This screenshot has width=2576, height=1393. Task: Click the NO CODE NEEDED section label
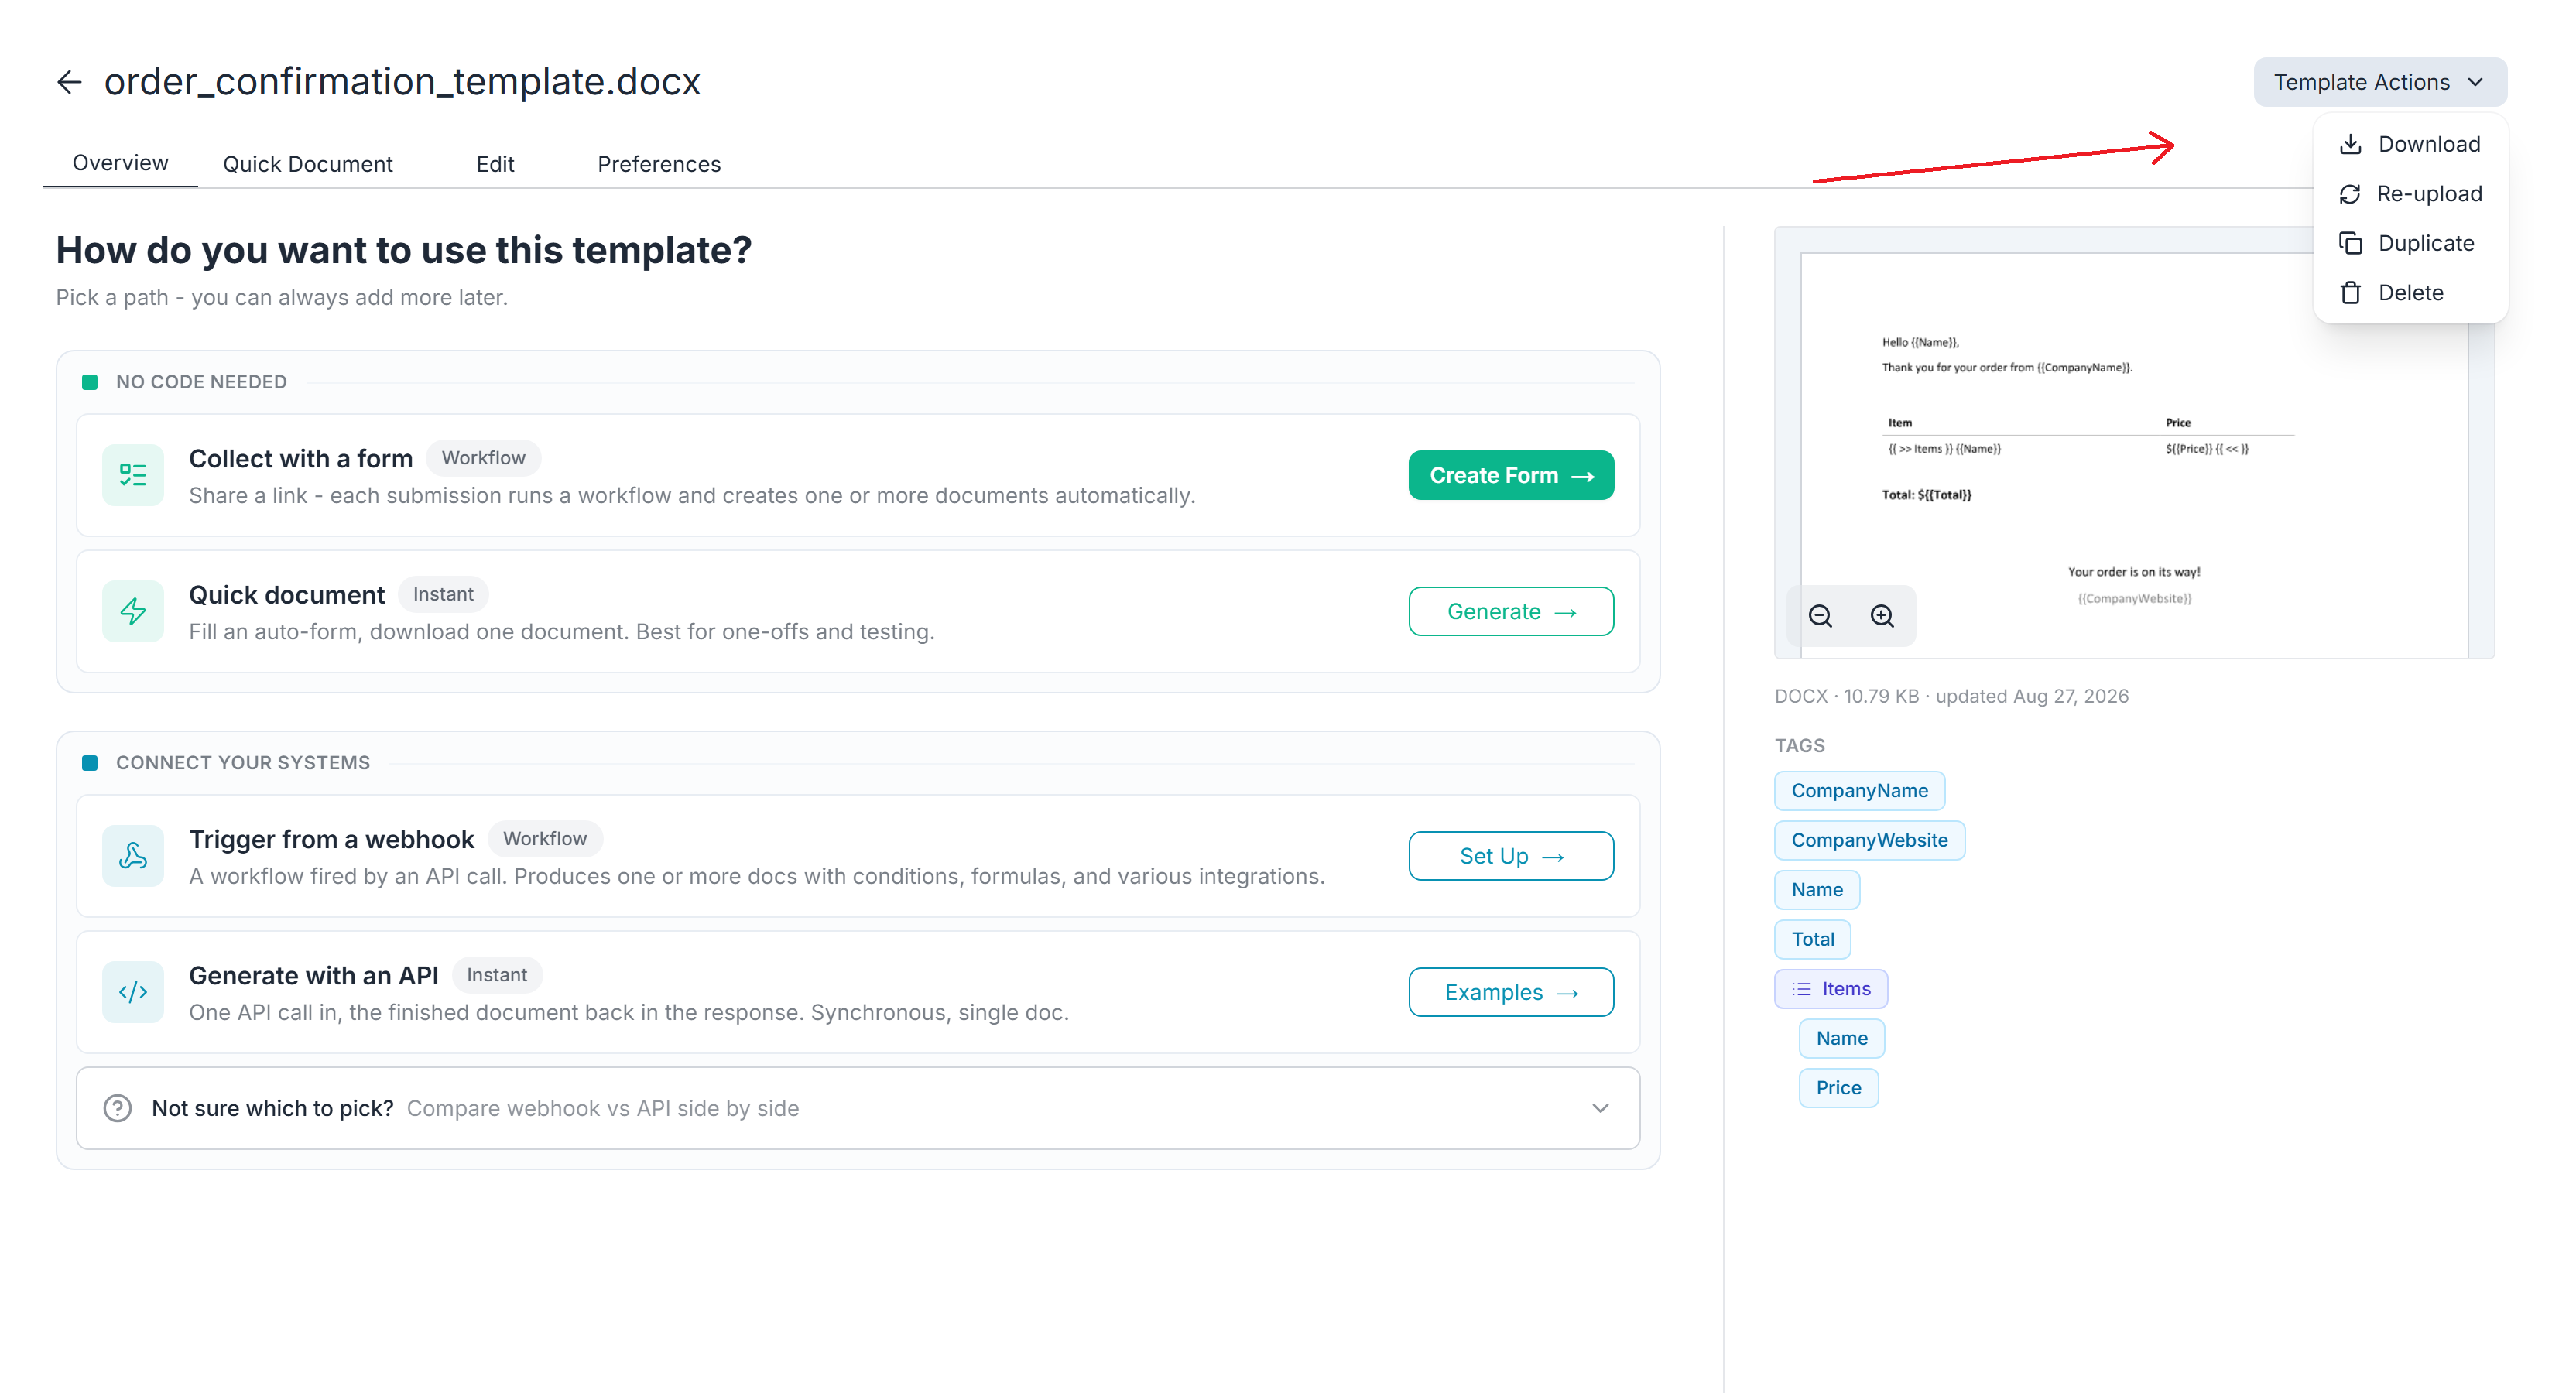click(201, 382)
